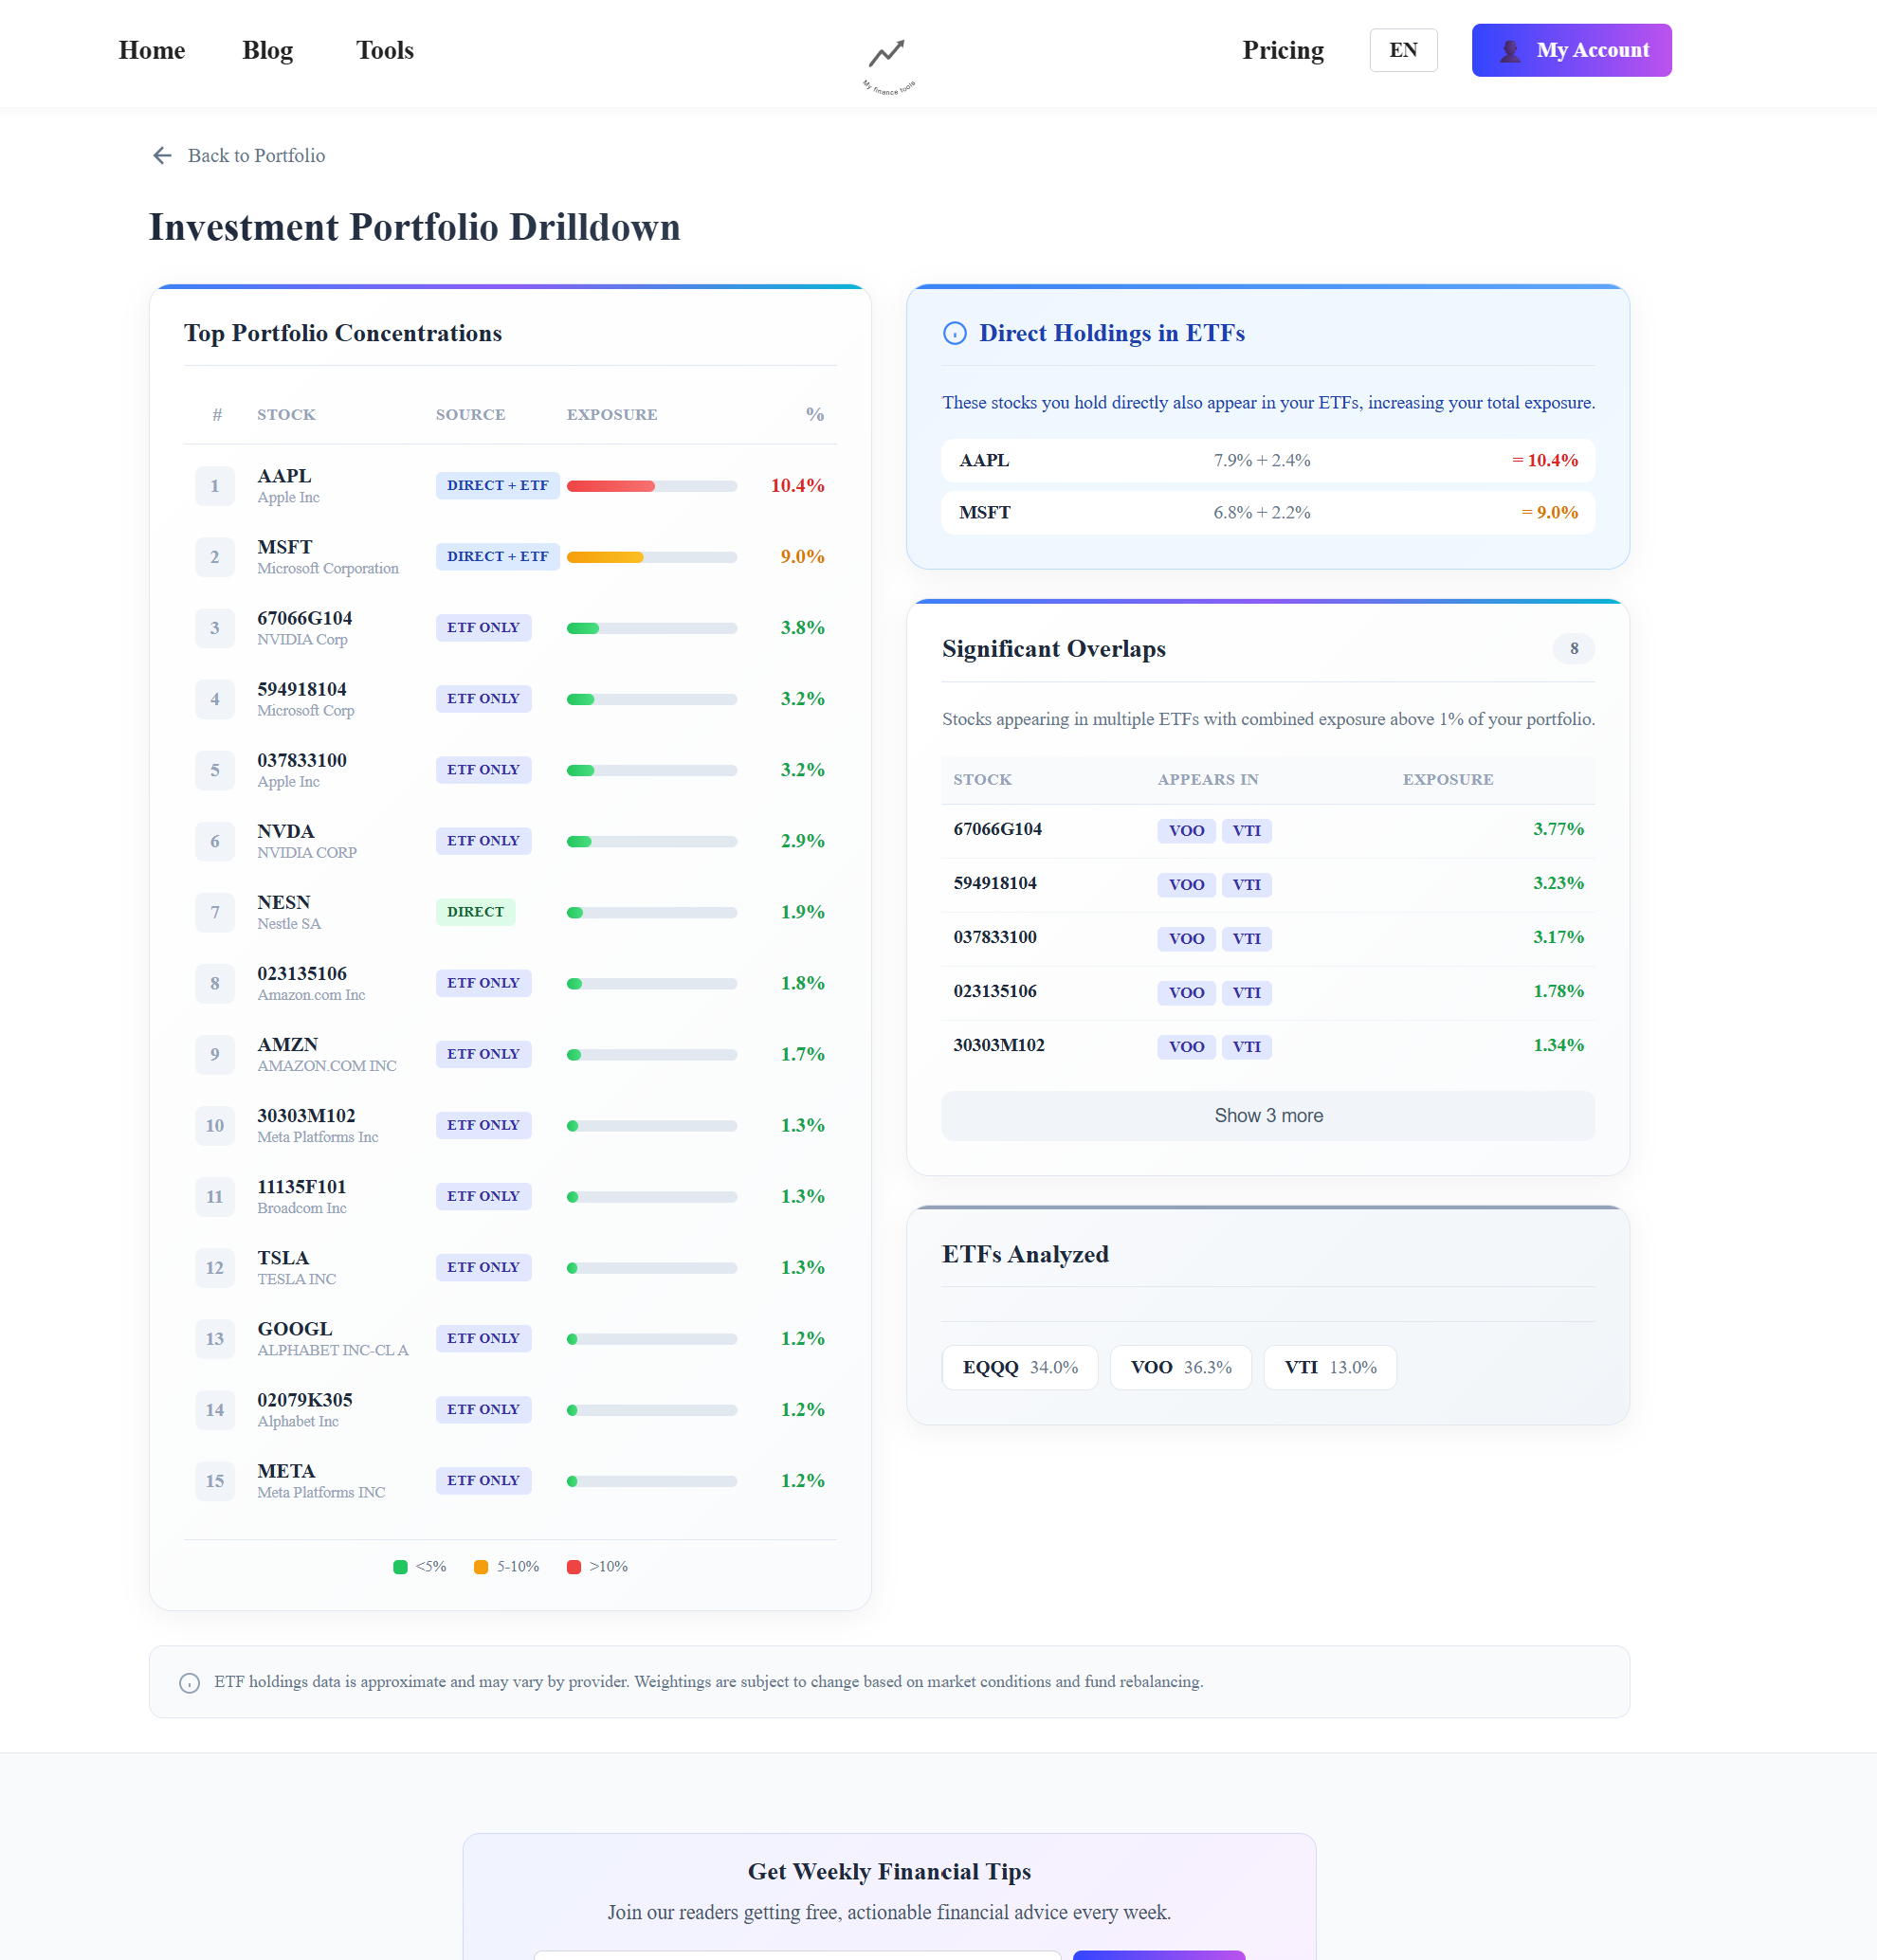1877x1960 pixels.
Task: Open My Account
Action: pos(1571,50)
